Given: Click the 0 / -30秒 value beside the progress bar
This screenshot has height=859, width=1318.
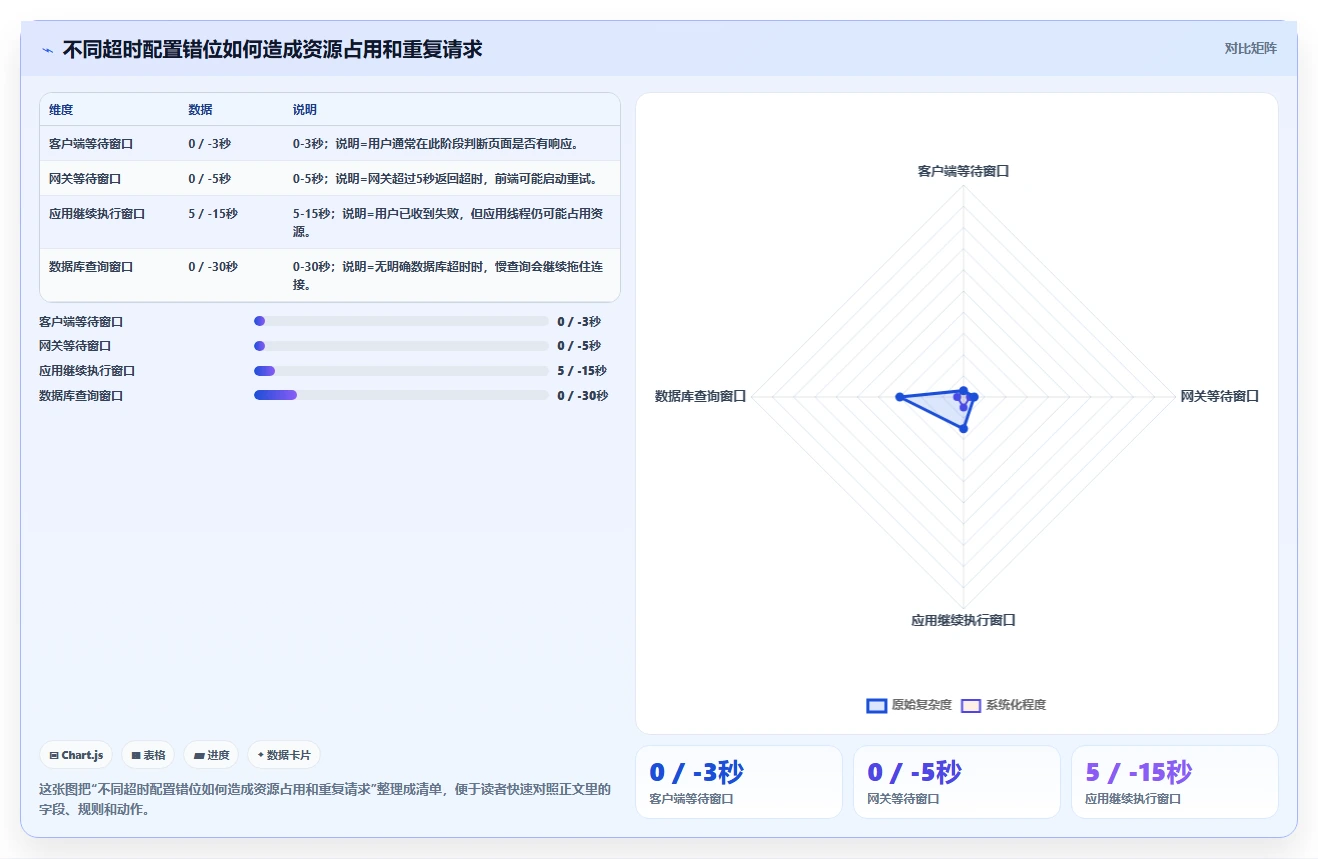Looking at the screenshot, I should 582,396.
